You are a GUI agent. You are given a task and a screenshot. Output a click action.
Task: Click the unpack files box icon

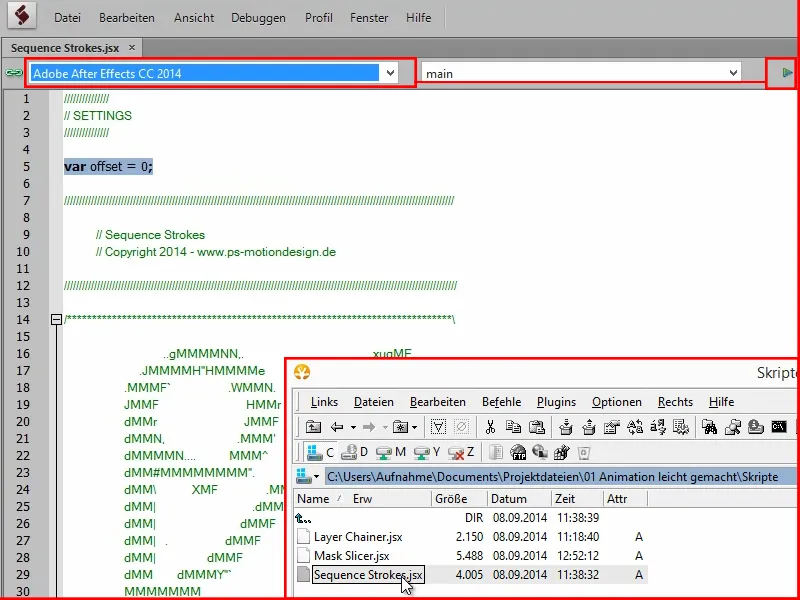point(588,427)
